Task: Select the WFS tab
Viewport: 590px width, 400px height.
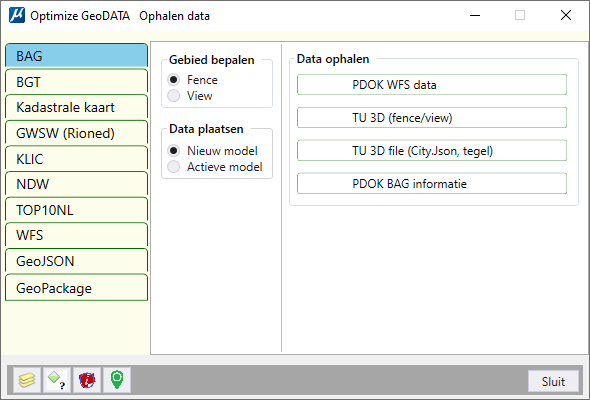Action: (x=76, y=235)
